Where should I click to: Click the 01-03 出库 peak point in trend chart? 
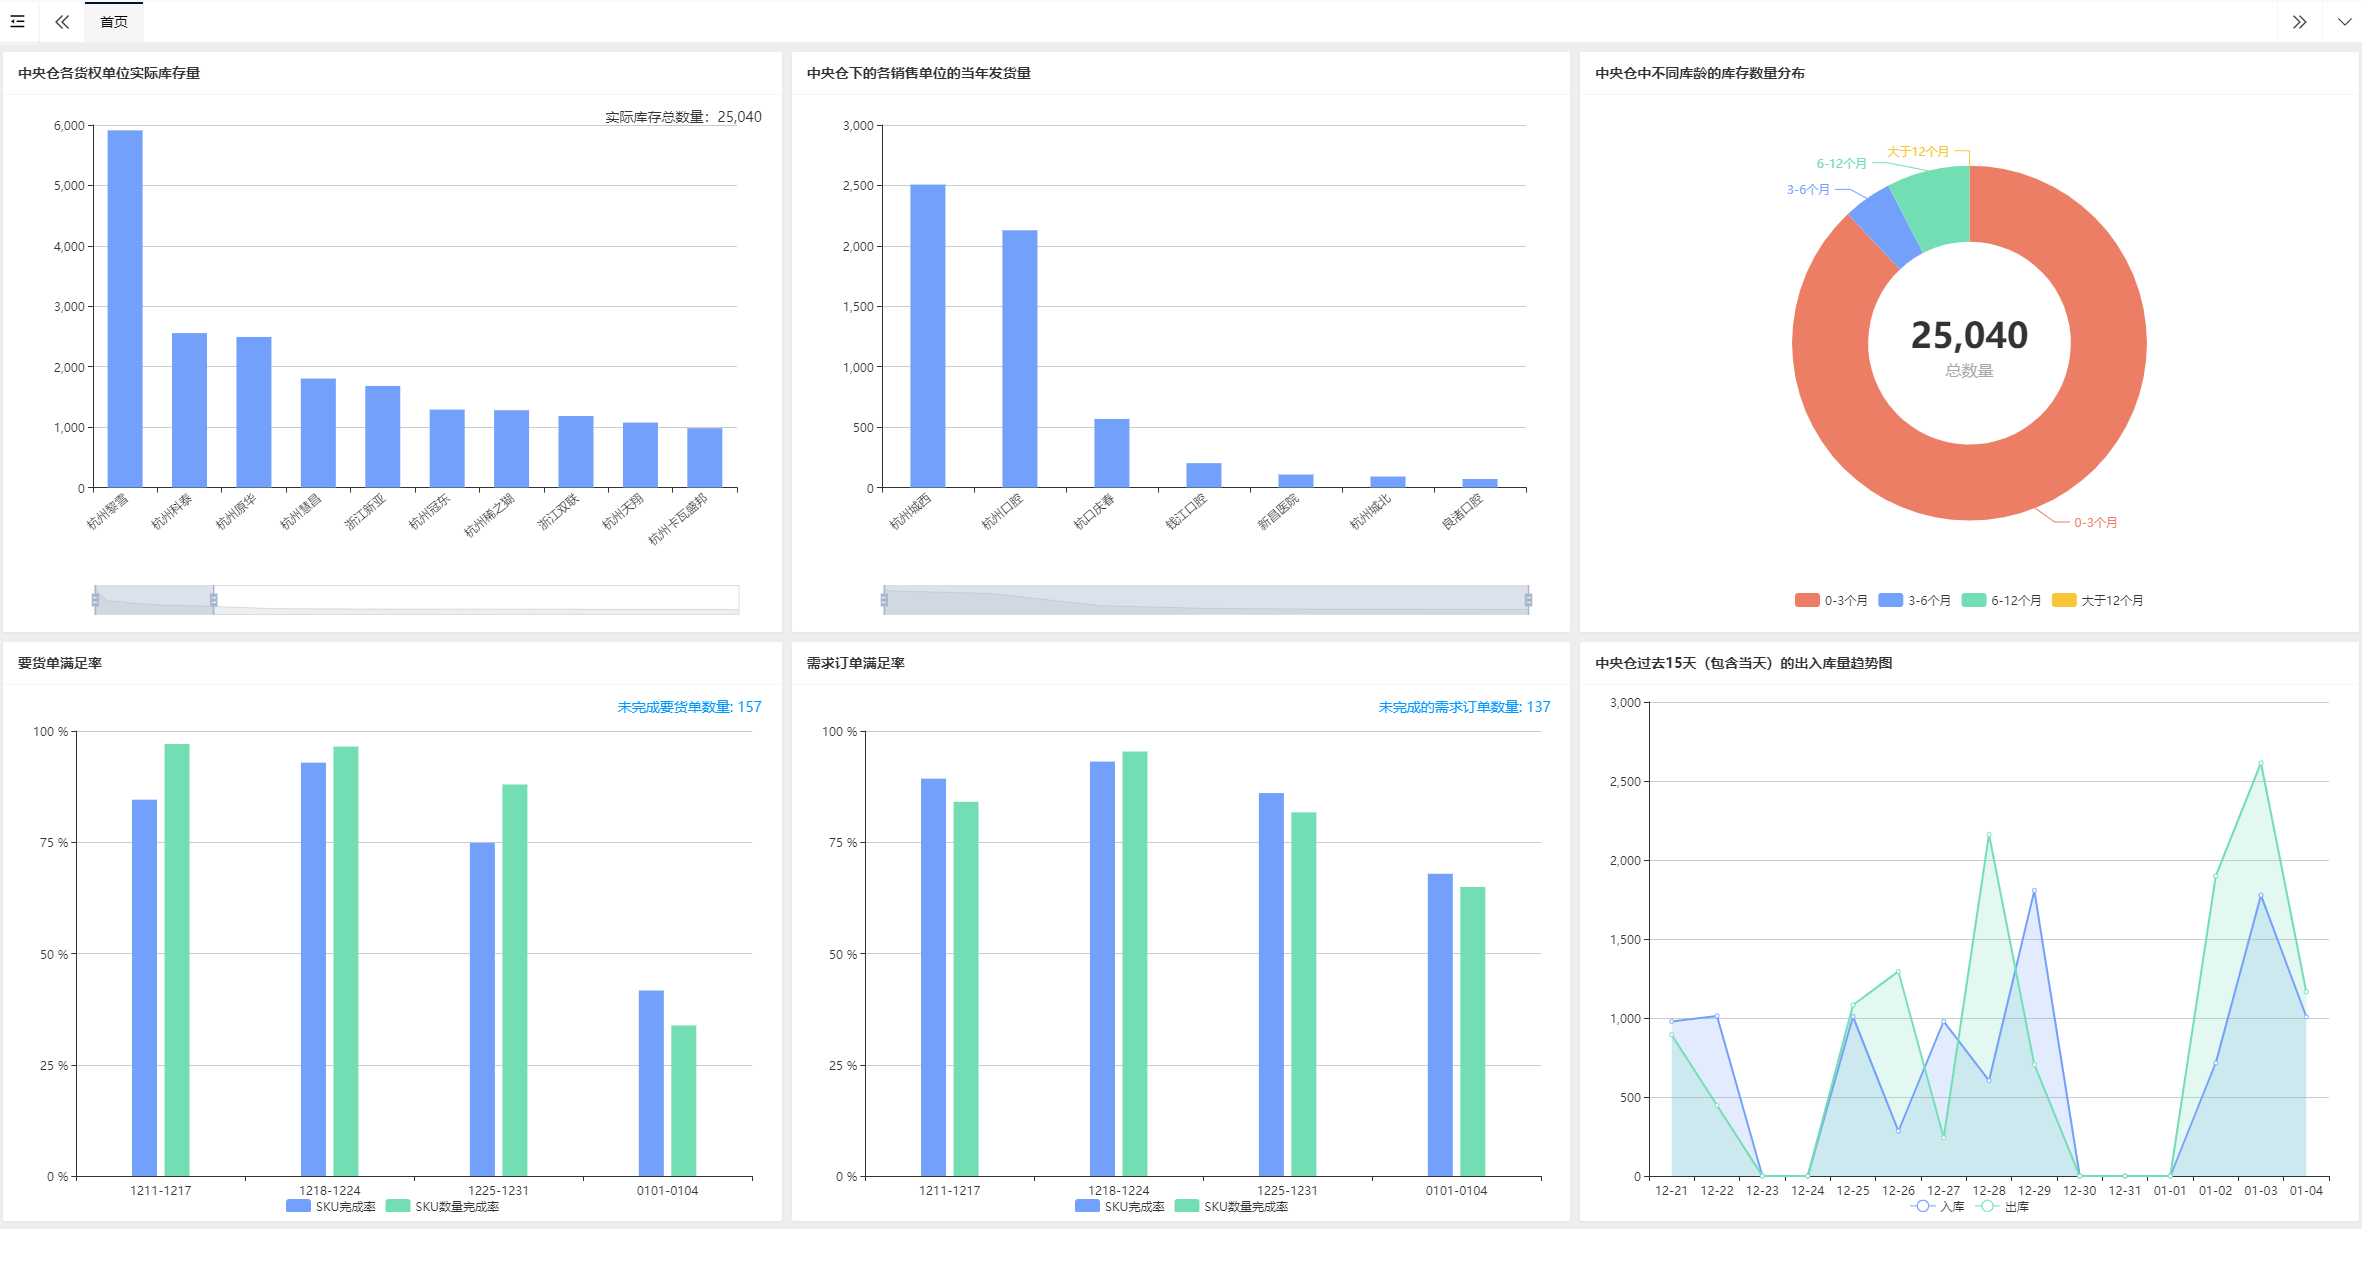[x=2261, y=763]
